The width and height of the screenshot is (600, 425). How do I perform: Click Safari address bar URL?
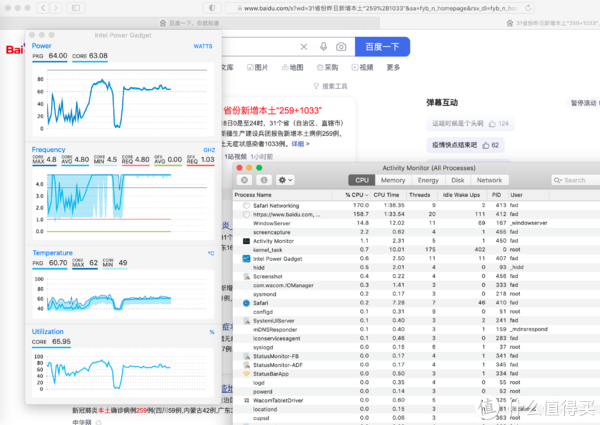coord(381,8)
